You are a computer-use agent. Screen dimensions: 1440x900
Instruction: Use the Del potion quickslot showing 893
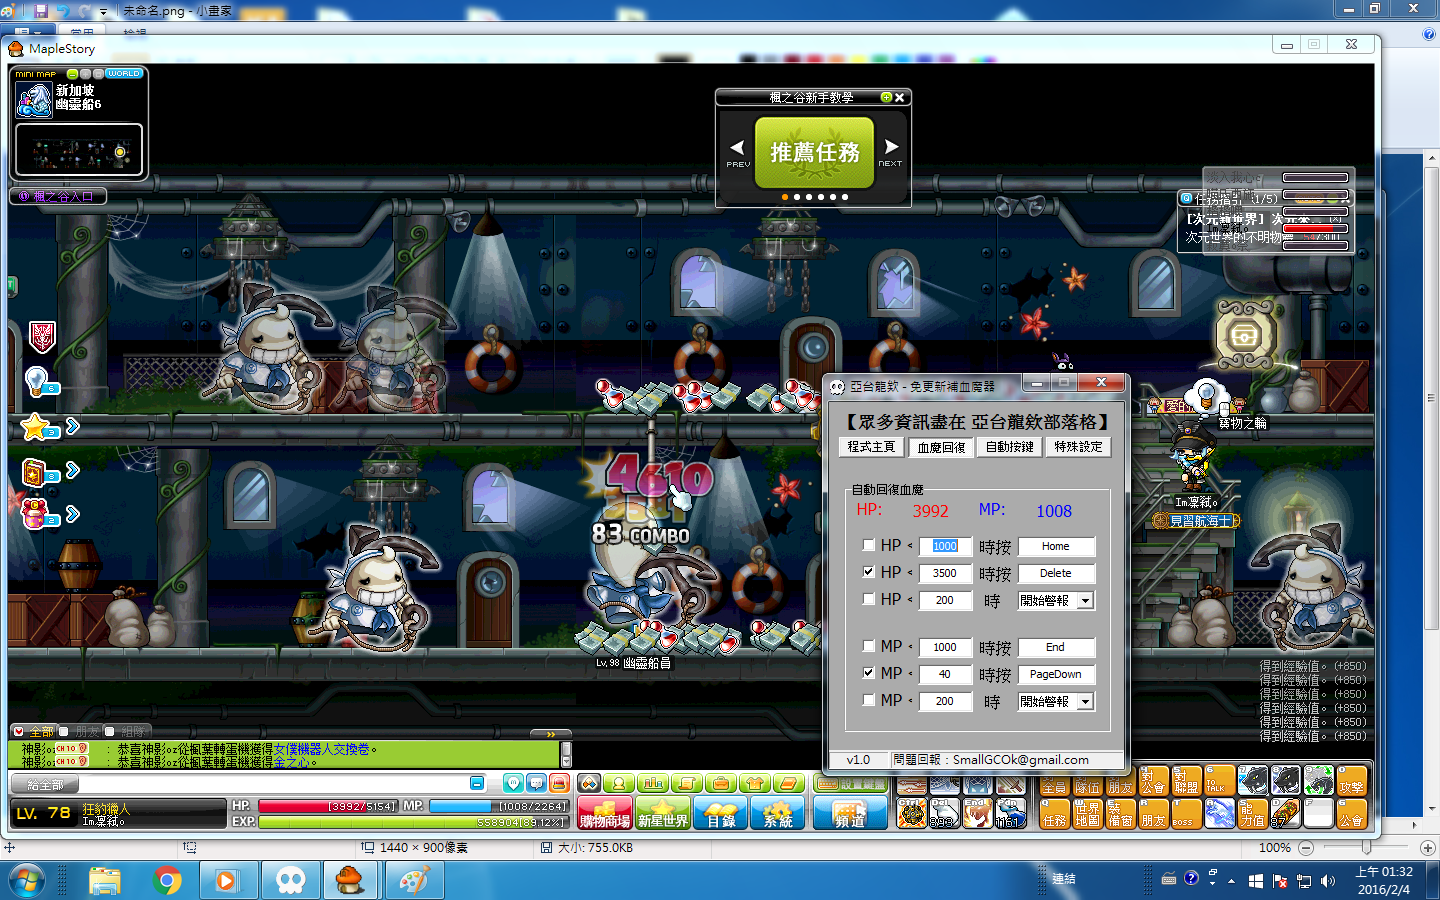pos(944,813)
